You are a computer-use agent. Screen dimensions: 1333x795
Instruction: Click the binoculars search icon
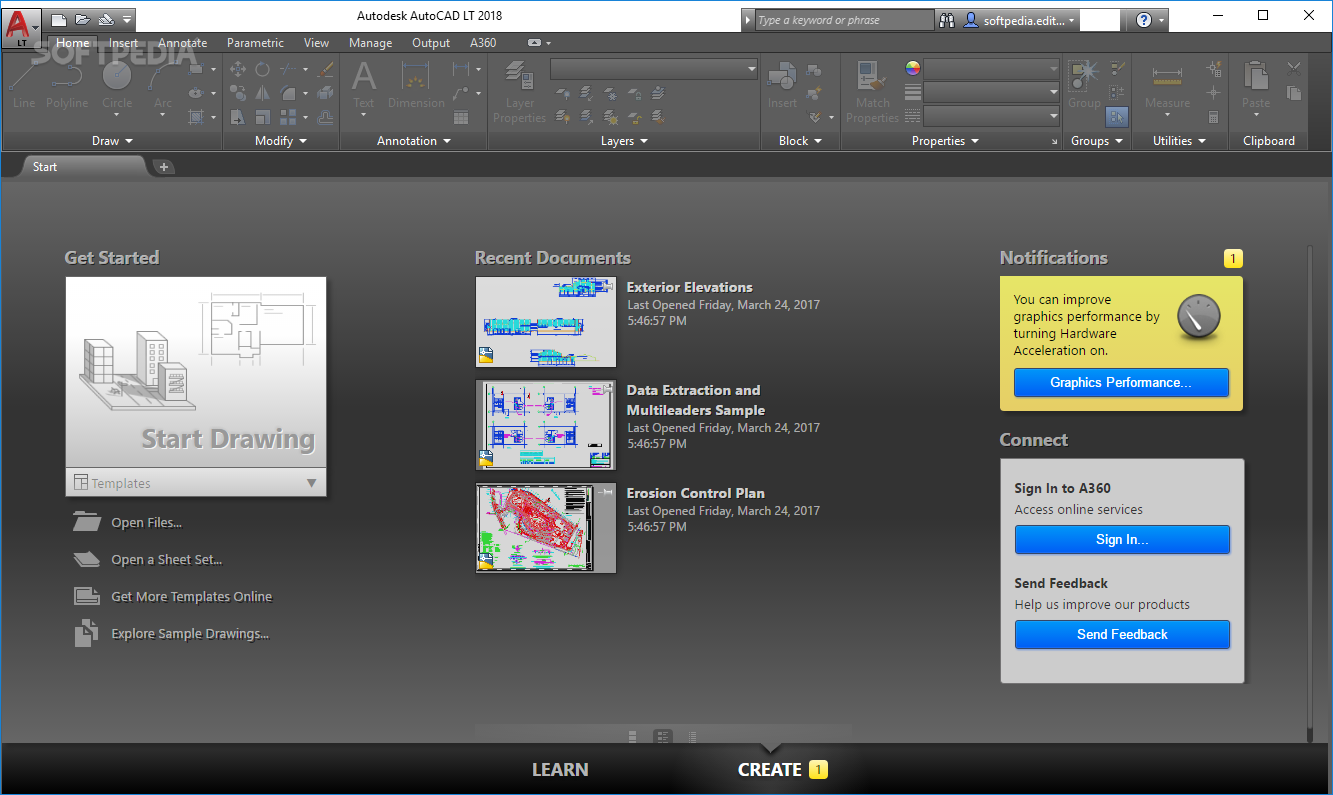947,19
